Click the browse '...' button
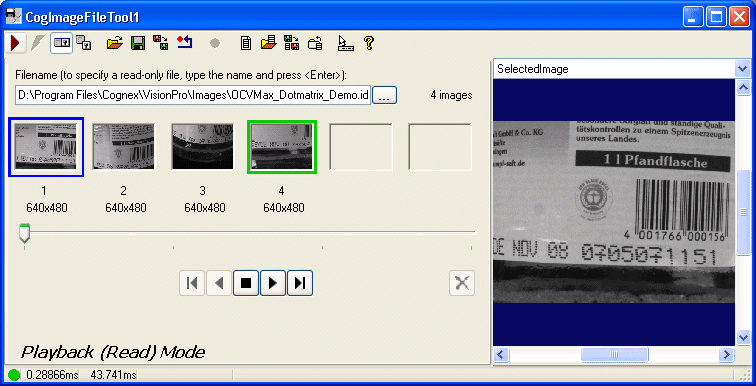 (x=384, y=95)
